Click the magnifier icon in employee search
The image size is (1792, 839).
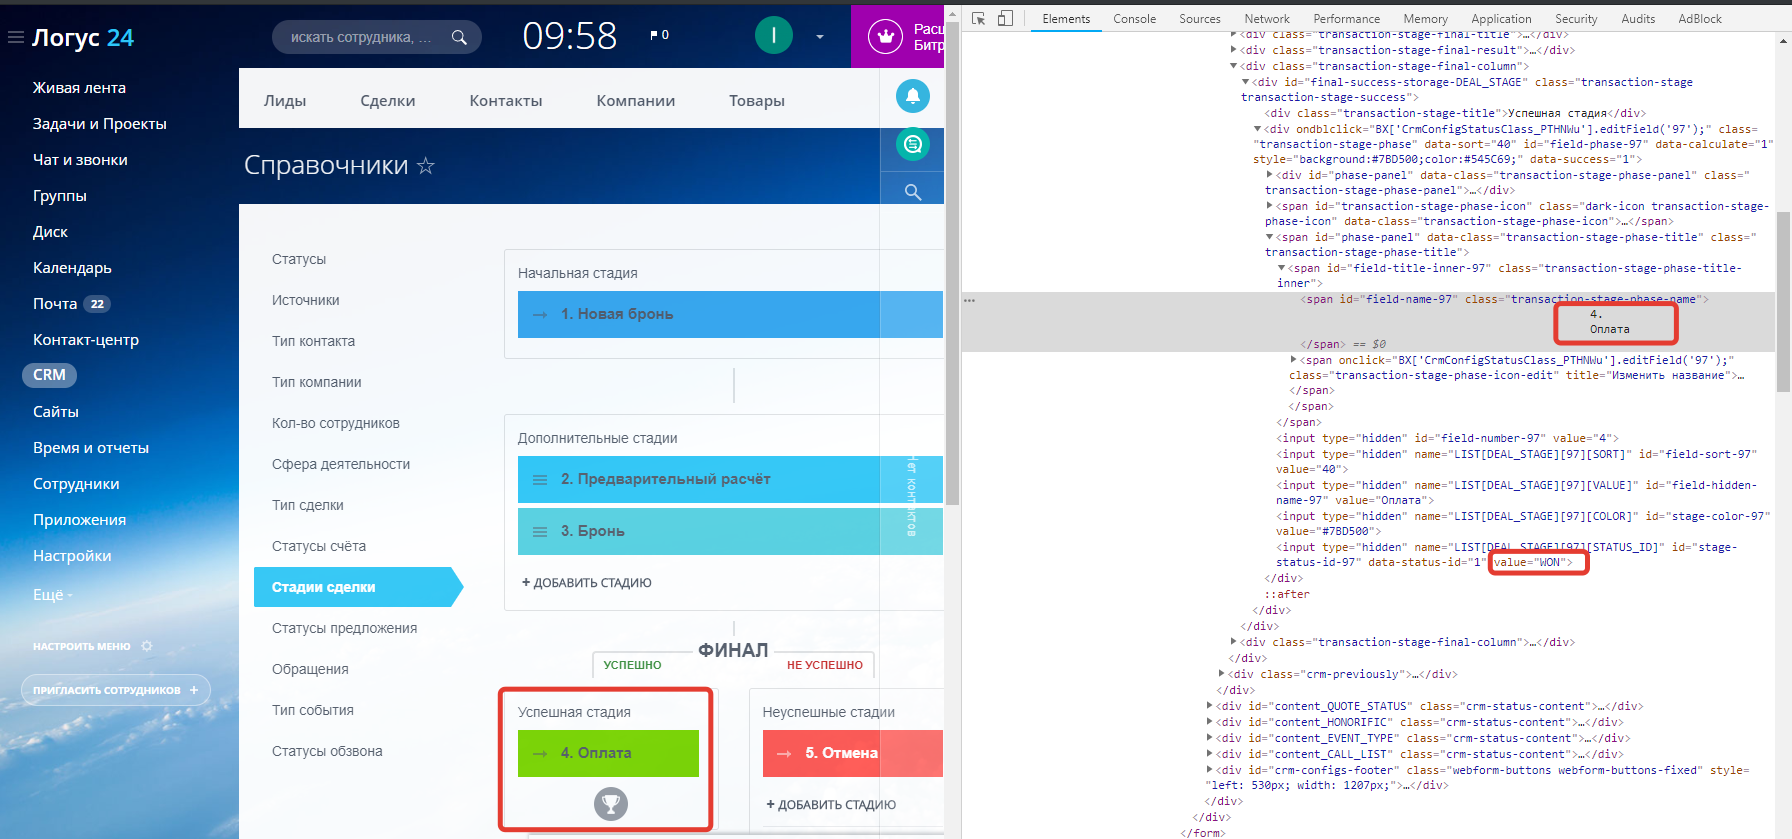pos(459,38)
